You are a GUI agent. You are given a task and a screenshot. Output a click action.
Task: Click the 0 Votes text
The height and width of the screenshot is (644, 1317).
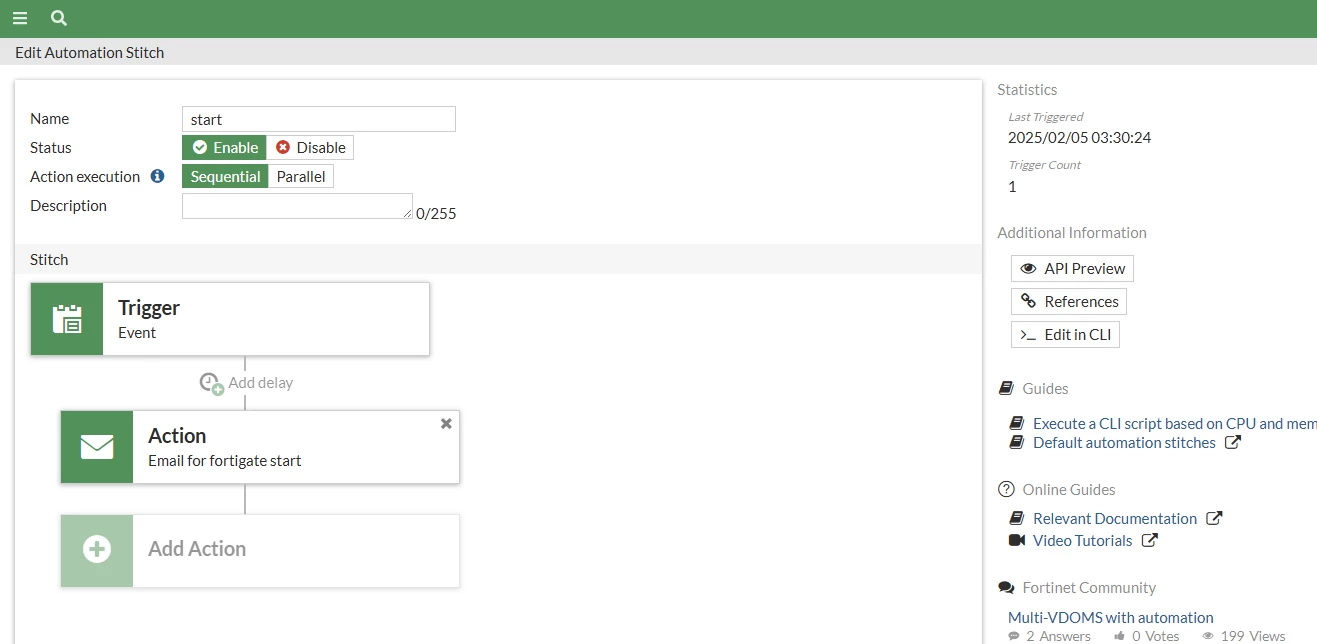pyautogui.click(x=1155, y=636)
